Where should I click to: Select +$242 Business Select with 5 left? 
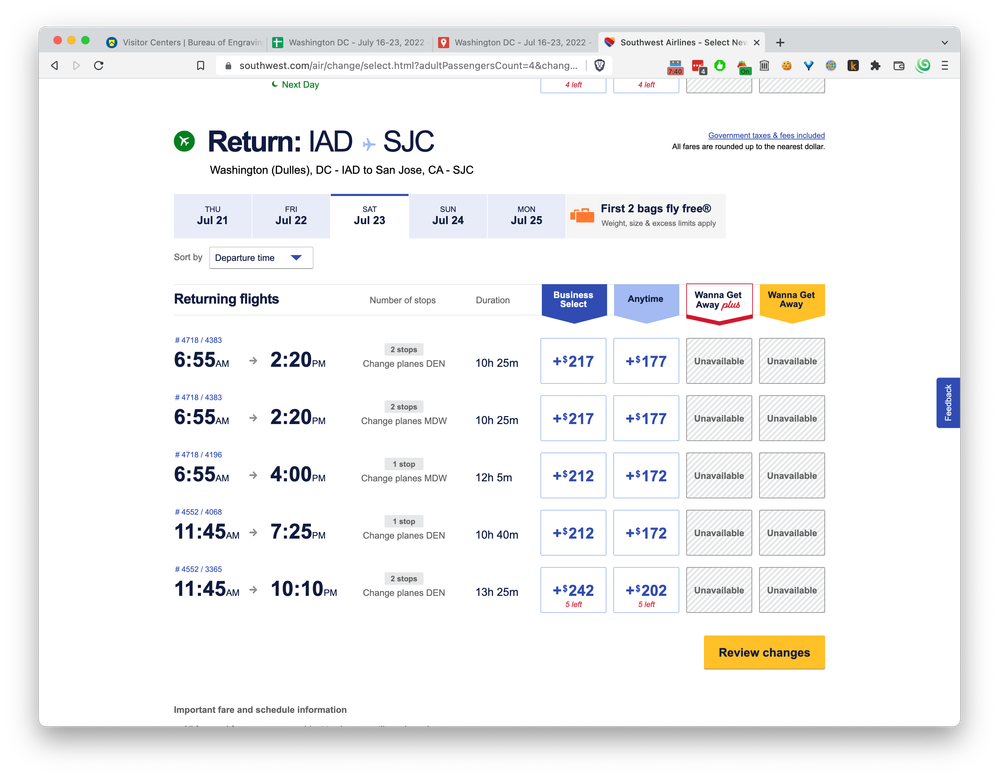(573, 591)
